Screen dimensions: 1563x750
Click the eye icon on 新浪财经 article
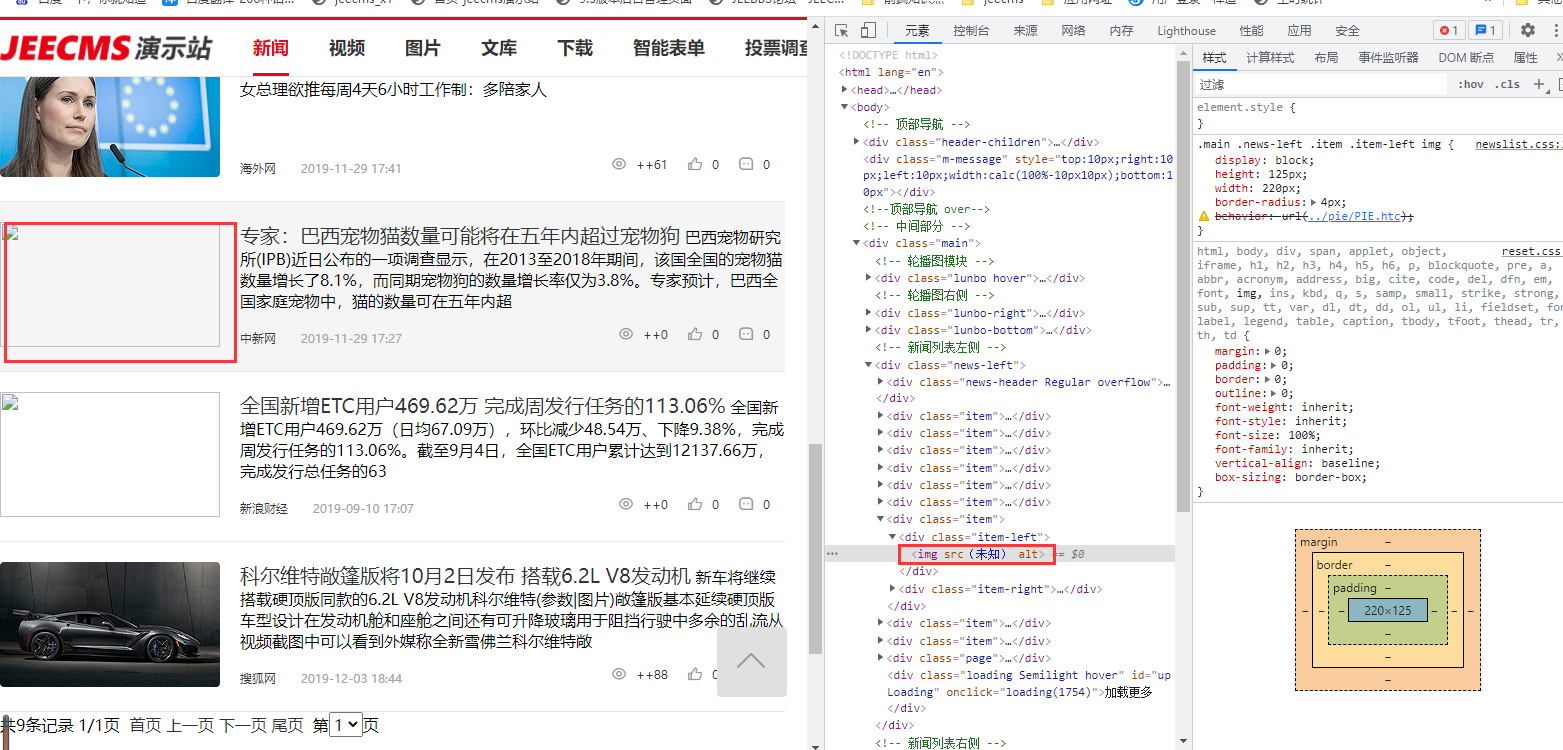[x=626, y=504]
